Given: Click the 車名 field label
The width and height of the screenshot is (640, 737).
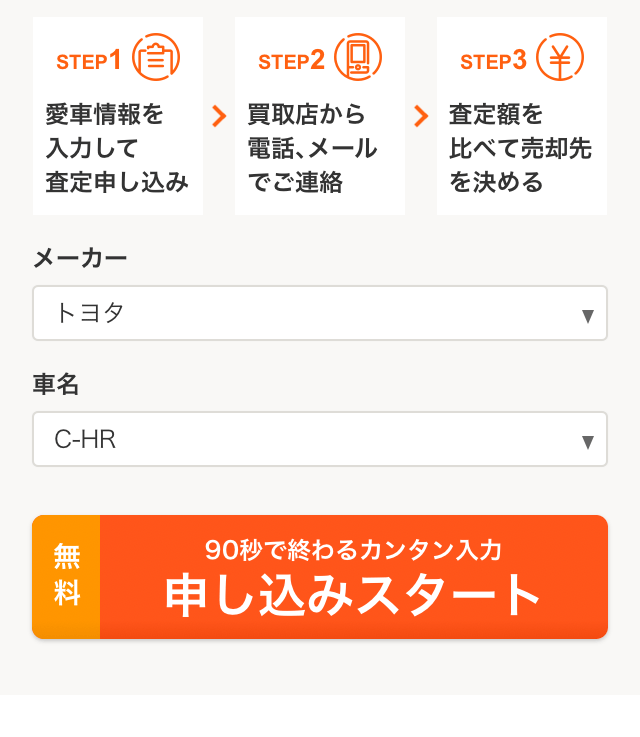Looking at the screenshot, I should pos(56,385).
